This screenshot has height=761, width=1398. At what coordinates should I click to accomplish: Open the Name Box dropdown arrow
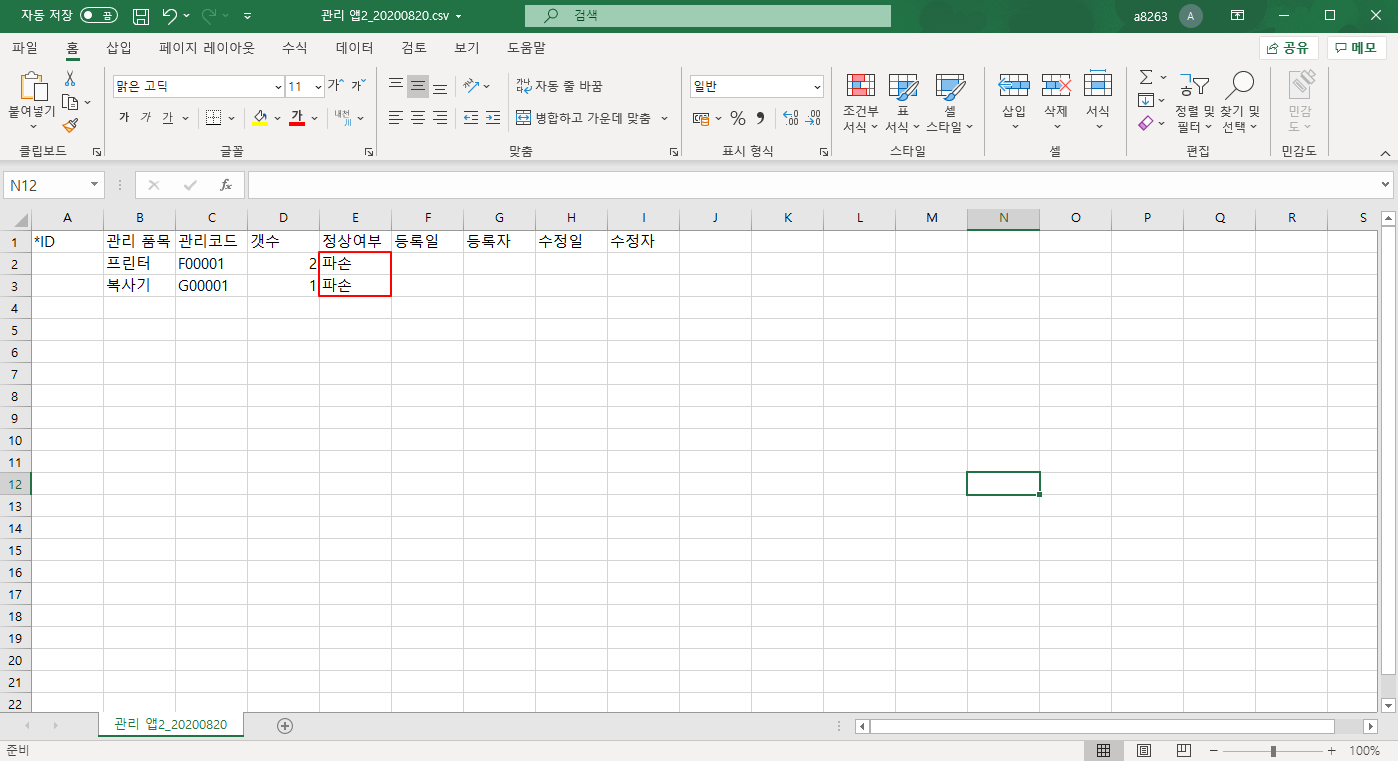pyautogui.click(x=95, y=185)
